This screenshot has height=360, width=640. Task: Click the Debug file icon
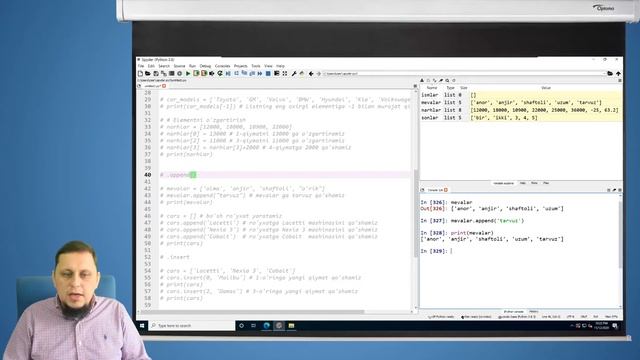coord(228,73)
